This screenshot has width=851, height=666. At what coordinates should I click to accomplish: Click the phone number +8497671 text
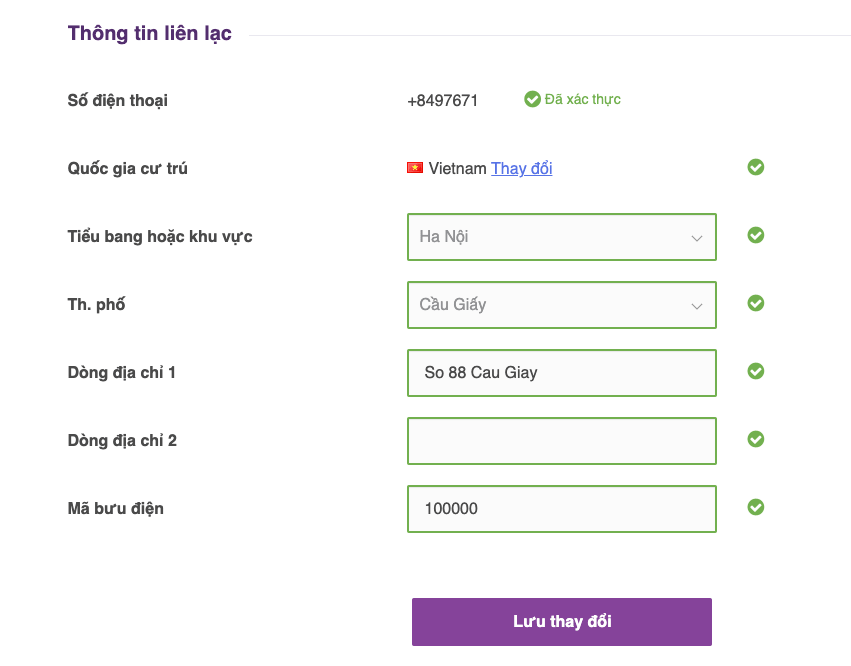(x=442, y=100)
